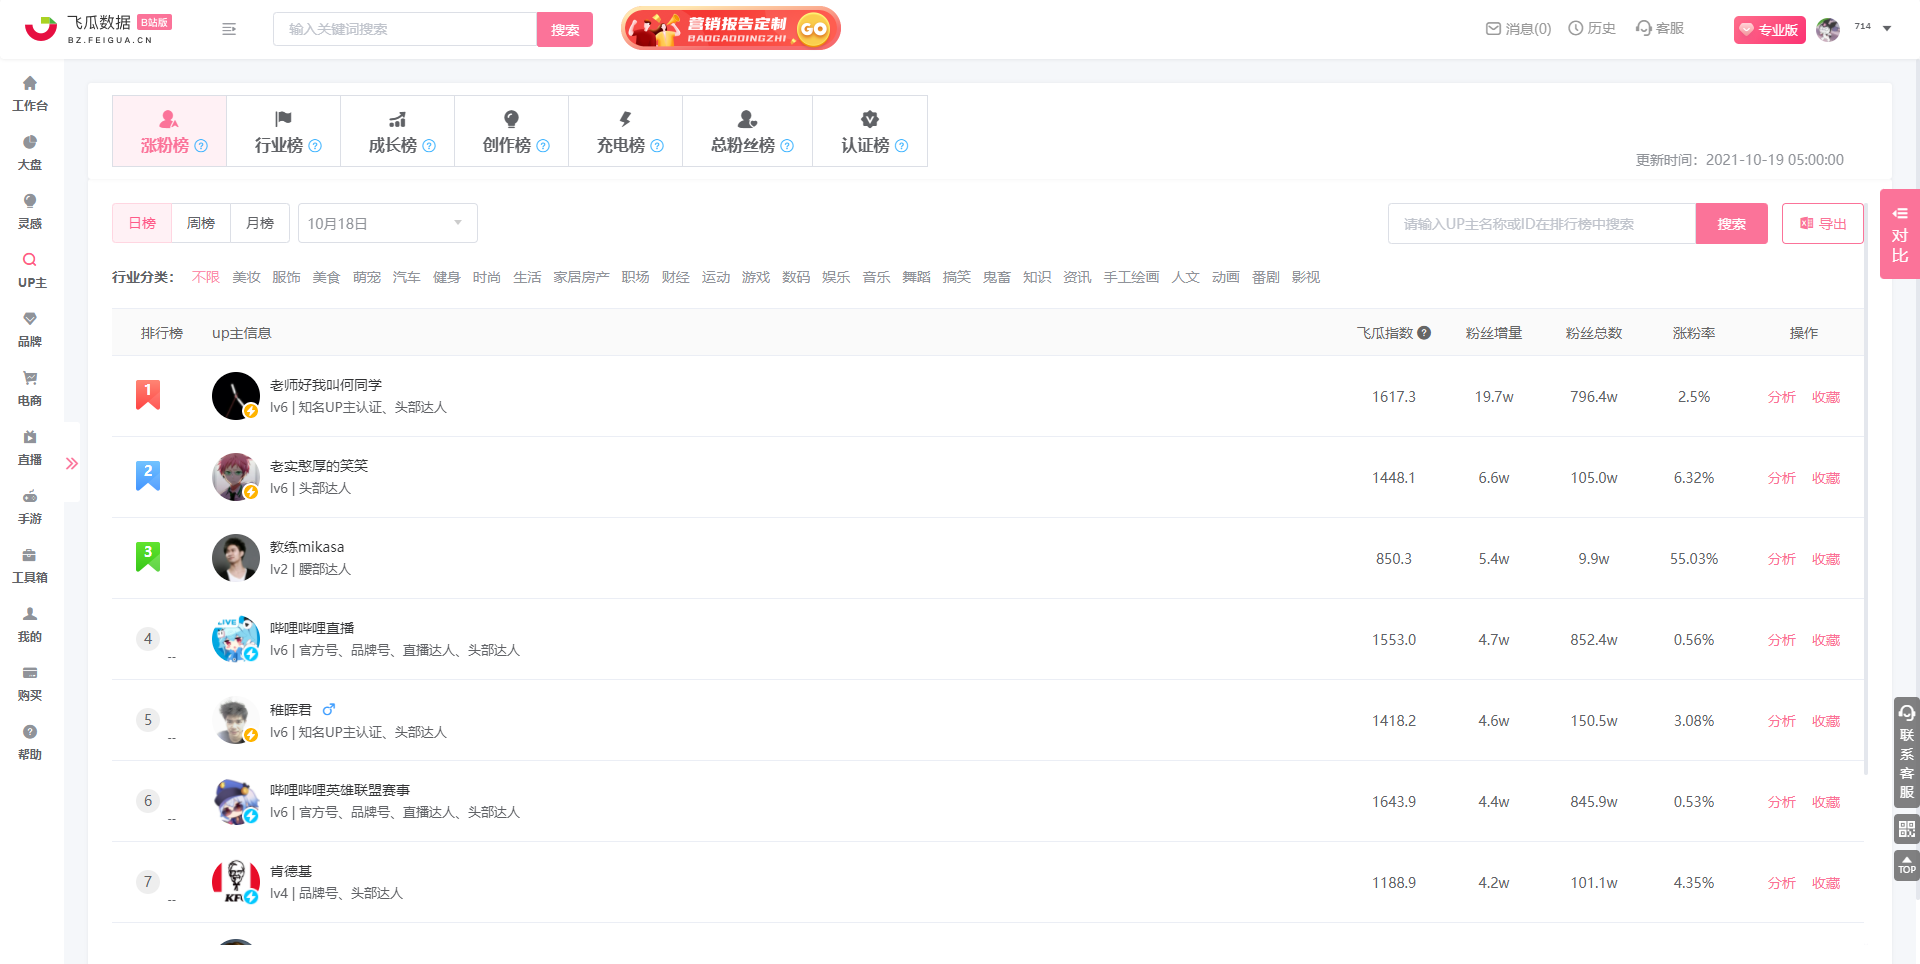Focus the UP主 name search field
1920x964 pixels.
tap(1541, 223)
